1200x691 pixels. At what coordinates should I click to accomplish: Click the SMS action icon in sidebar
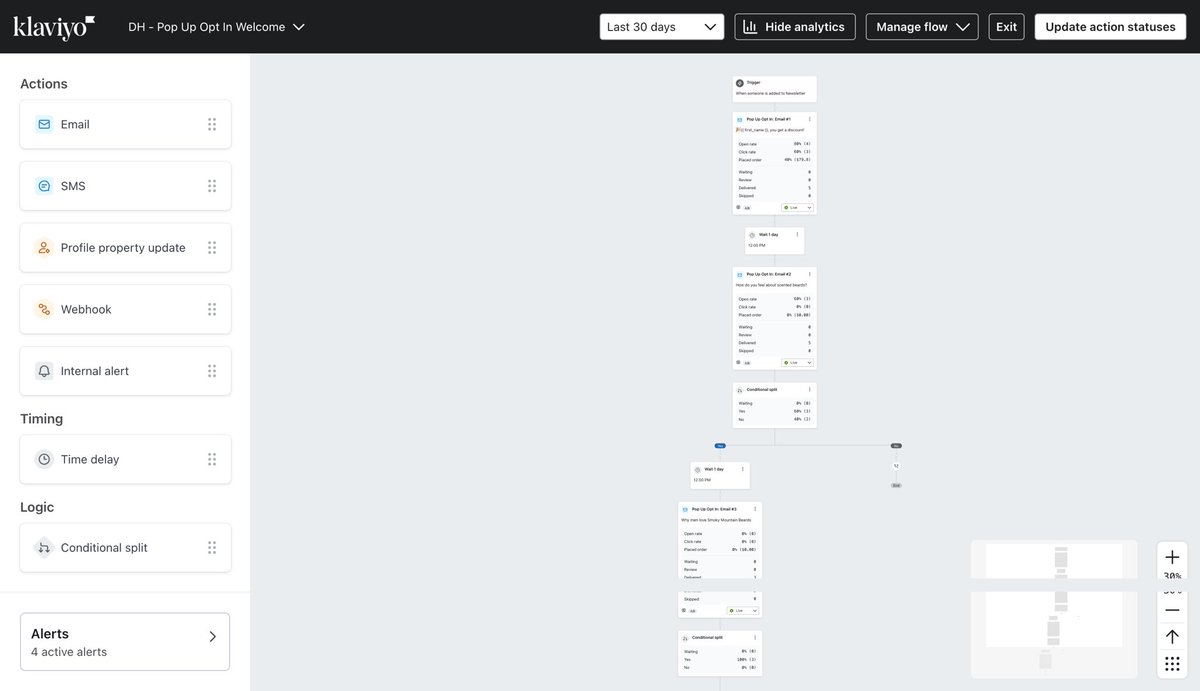(x=44, y=186)
